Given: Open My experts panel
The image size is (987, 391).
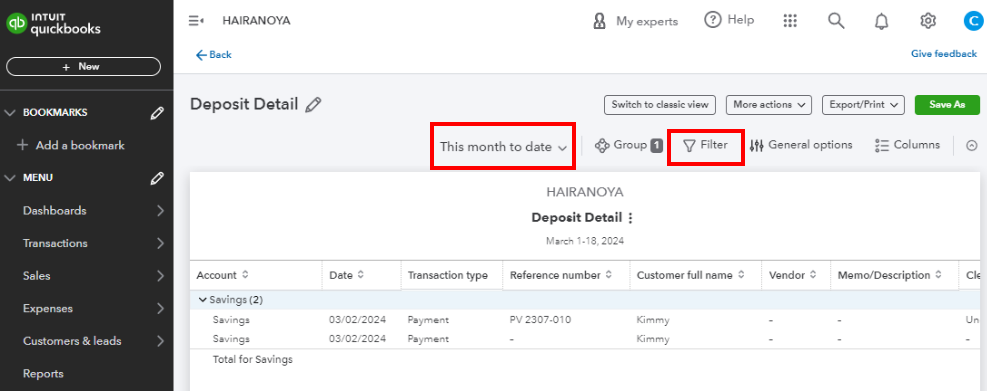Looking at the screenshot, I should coord(635,21).
